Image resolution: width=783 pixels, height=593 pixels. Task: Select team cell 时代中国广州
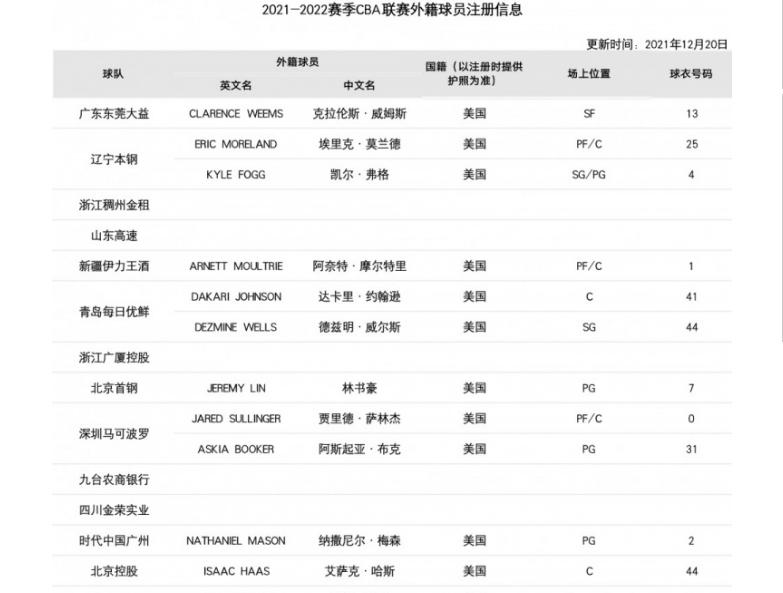tap(114, 540)
